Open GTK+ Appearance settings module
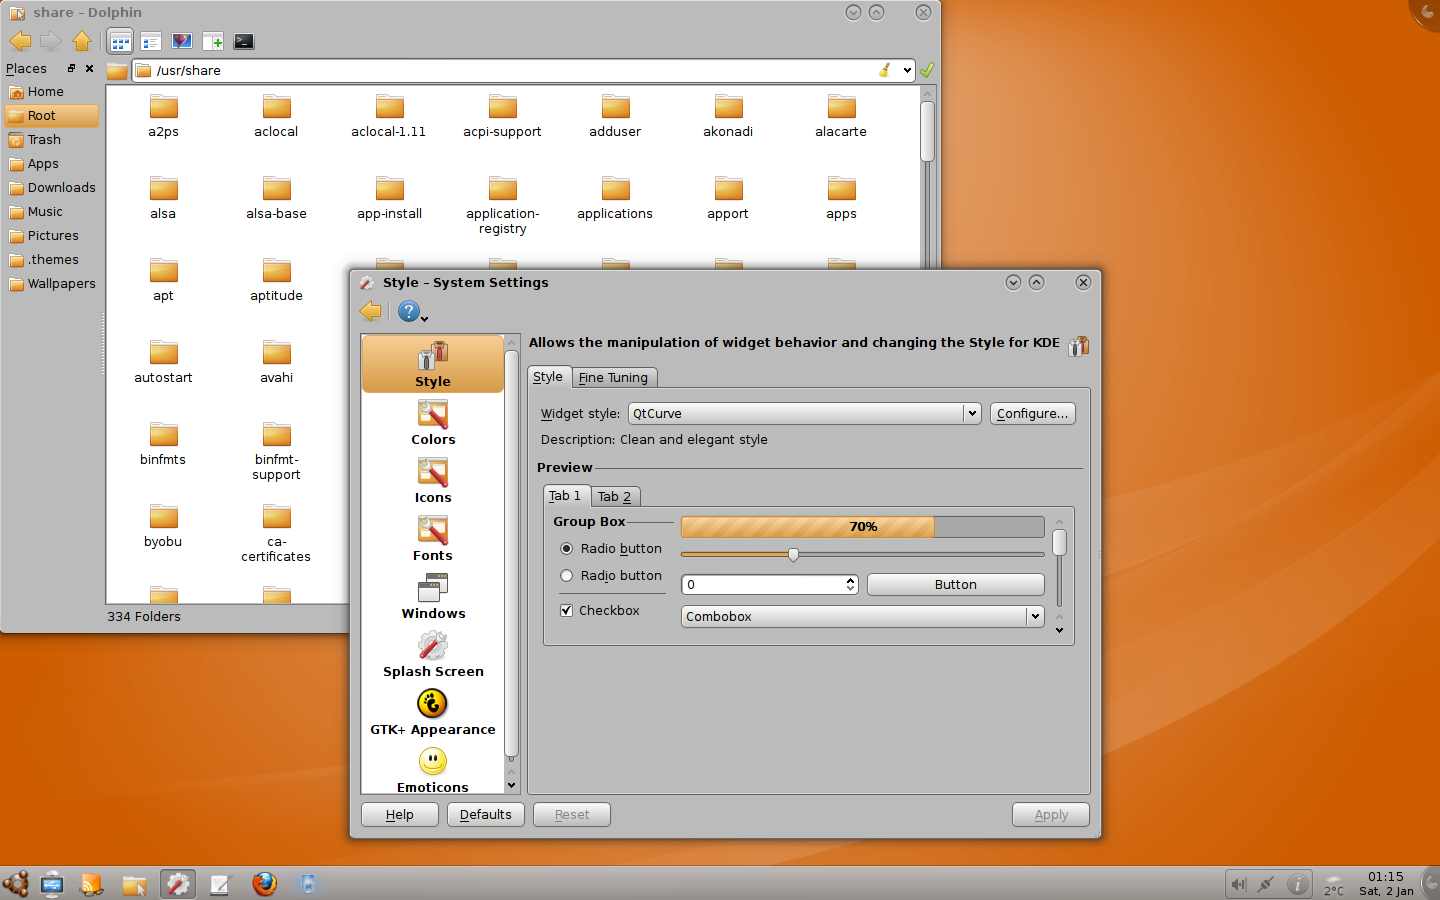Image resolution: width=1440 pixels, height=900 pixels. pyautogui.click(x=433, y=712)
